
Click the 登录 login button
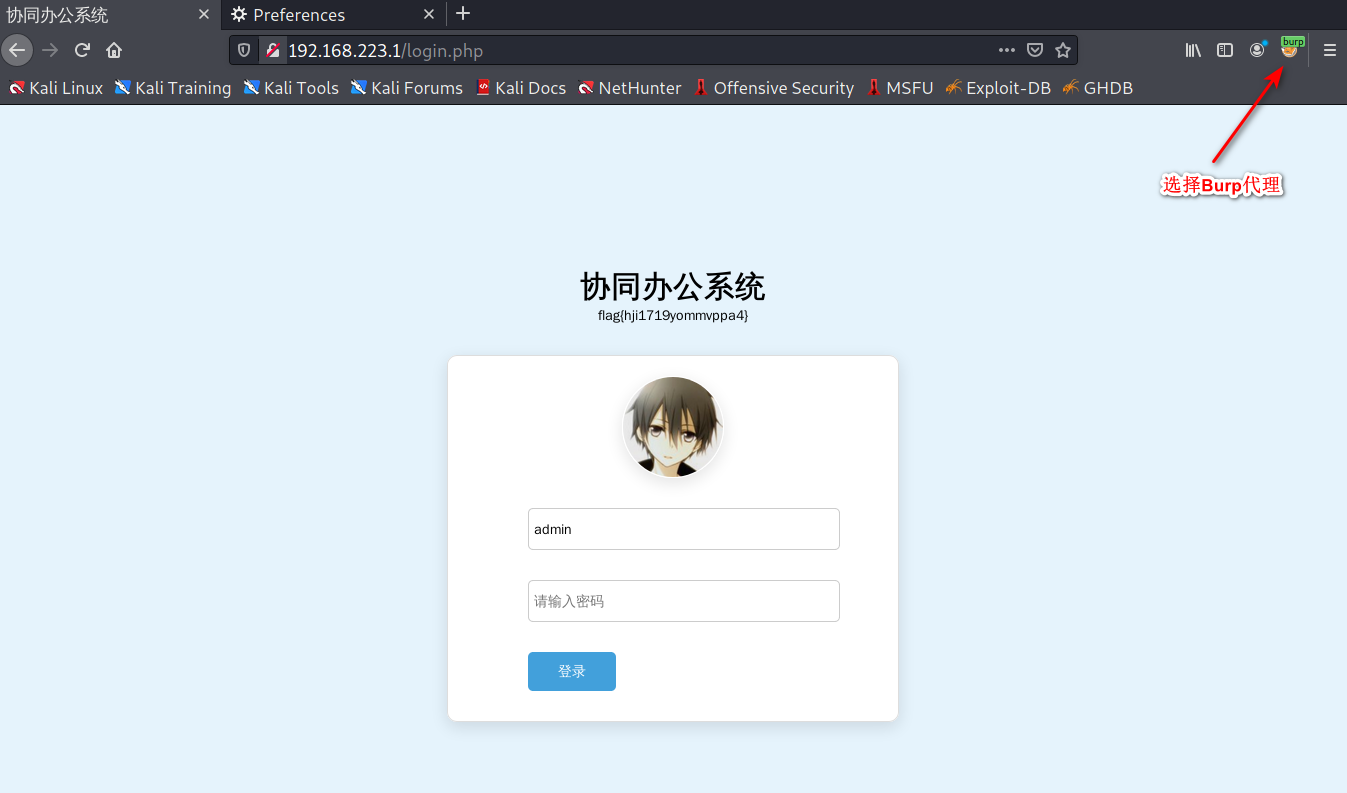[571, 671]
